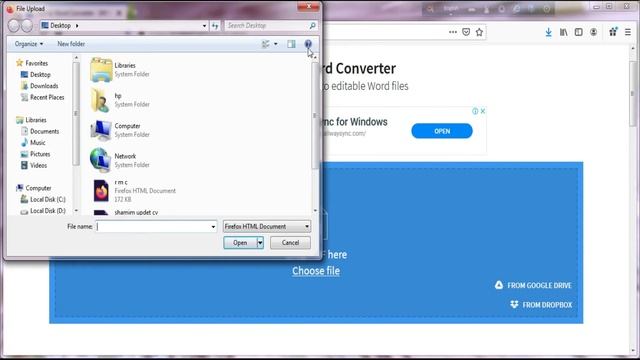This screenshot has height=360, width=640.
Task: Click the Open button
Action: point(240,243)
